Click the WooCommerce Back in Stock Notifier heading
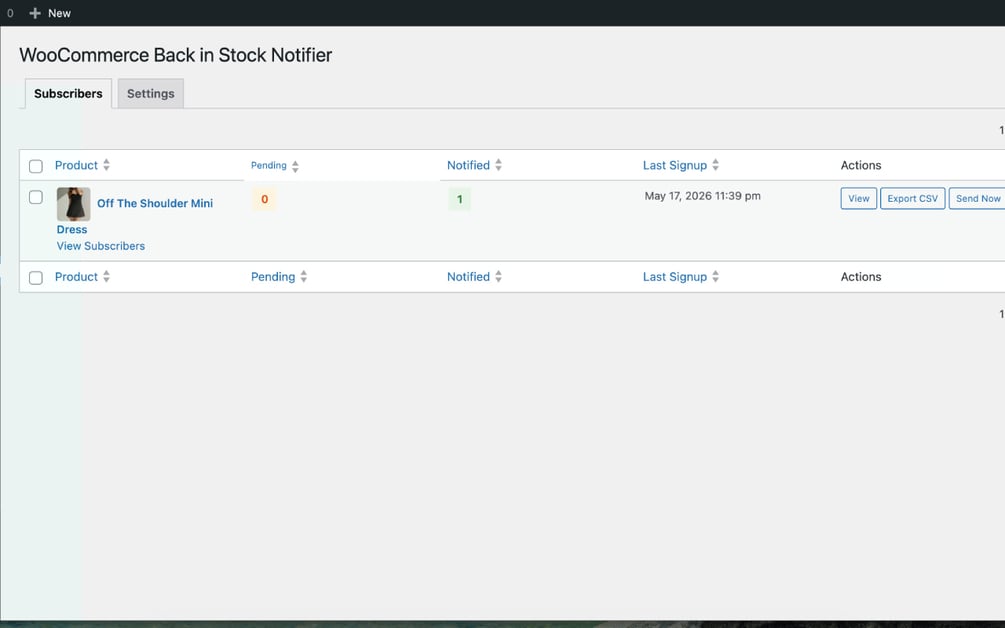 point(176,55)
